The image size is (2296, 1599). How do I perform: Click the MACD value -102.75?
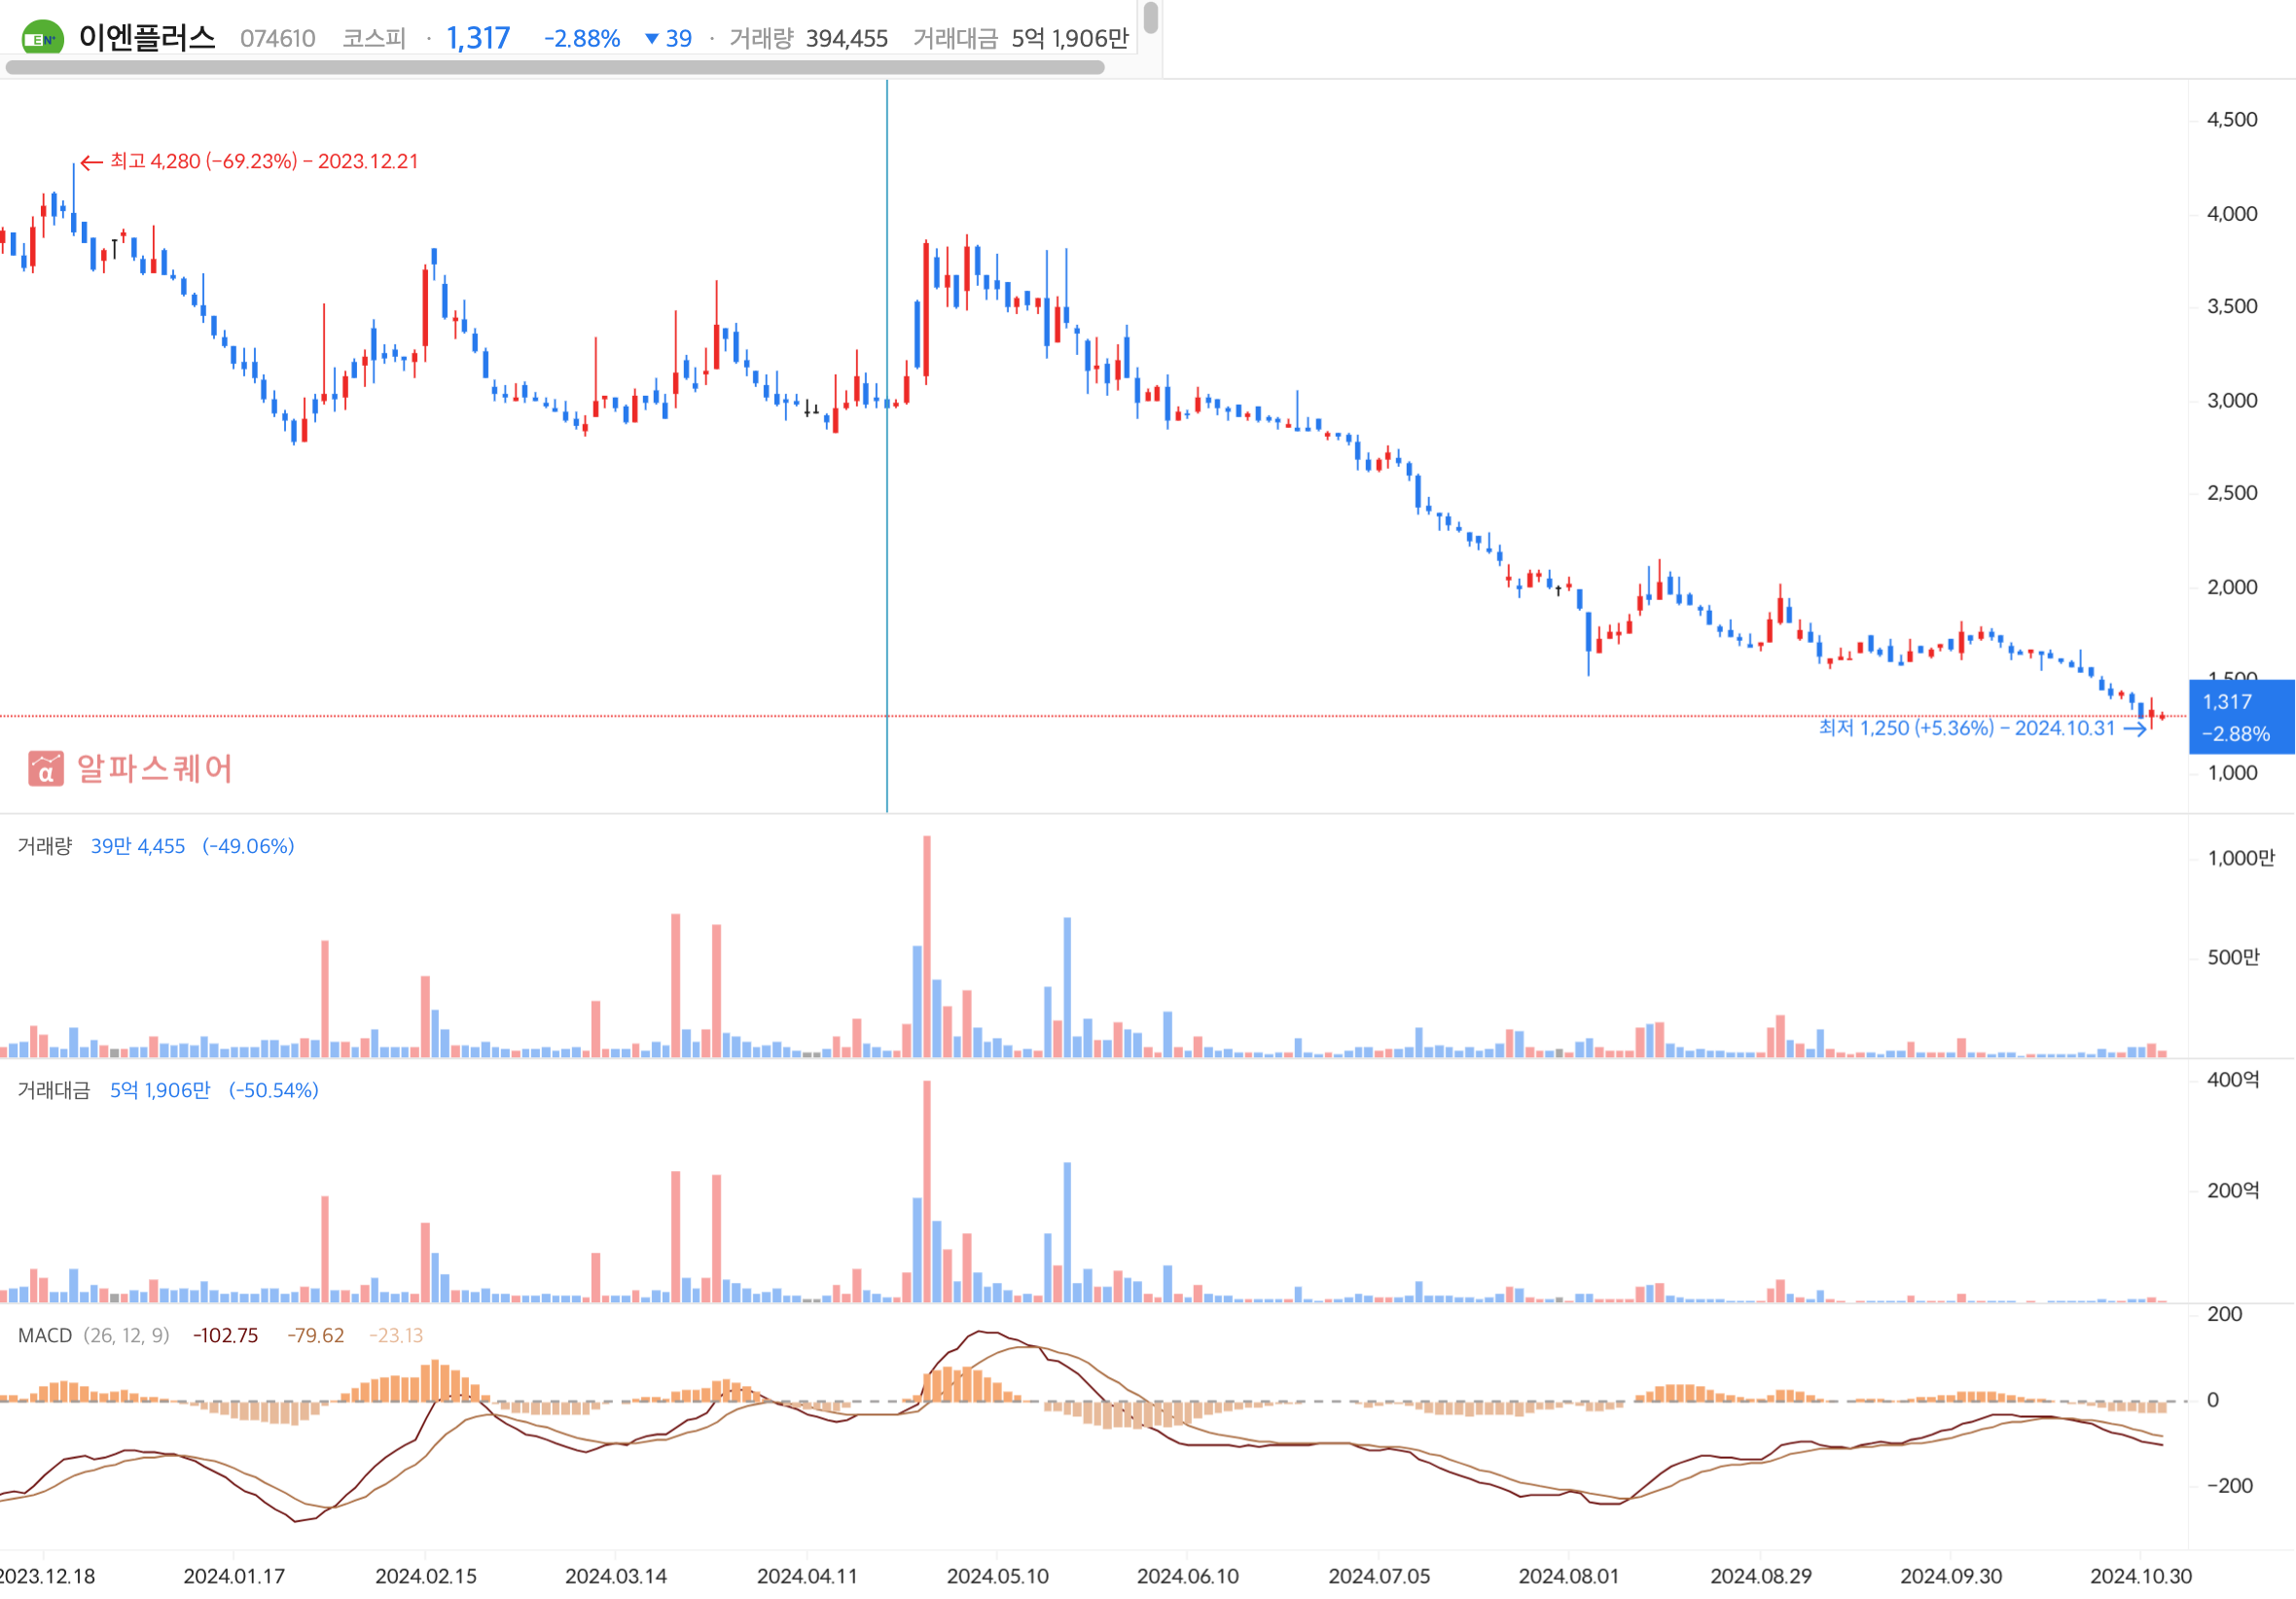(225, 1335)
